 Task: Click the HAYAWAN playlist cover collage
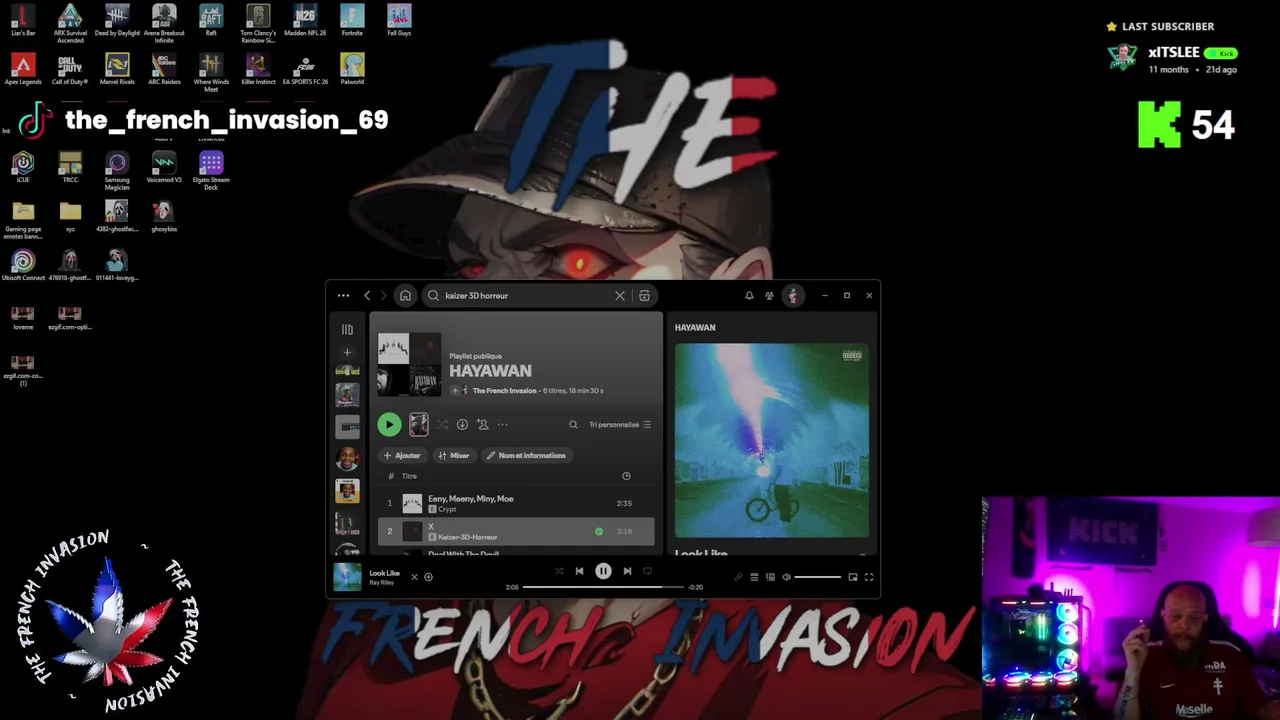tap(409, 364)
